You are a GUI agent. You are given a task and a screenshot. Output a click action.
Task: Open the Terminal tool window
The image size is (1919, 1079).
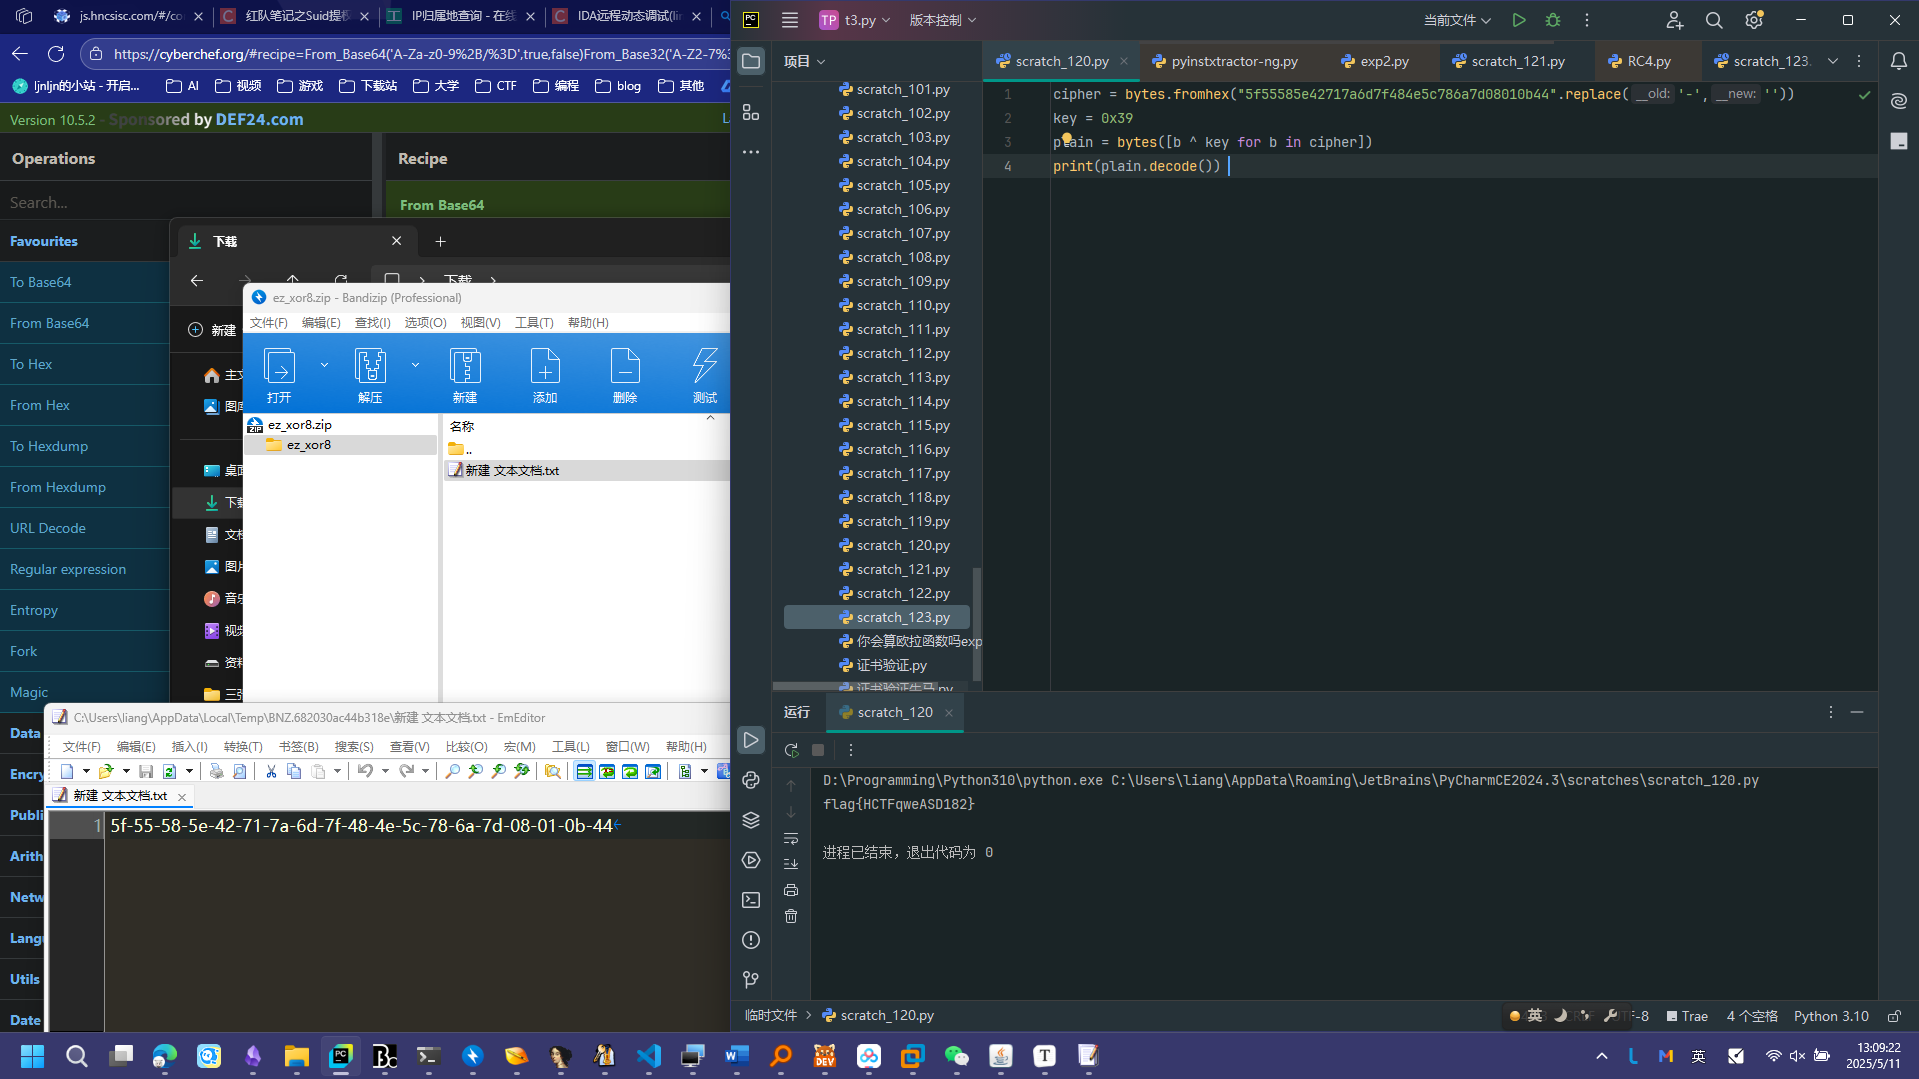751,900
